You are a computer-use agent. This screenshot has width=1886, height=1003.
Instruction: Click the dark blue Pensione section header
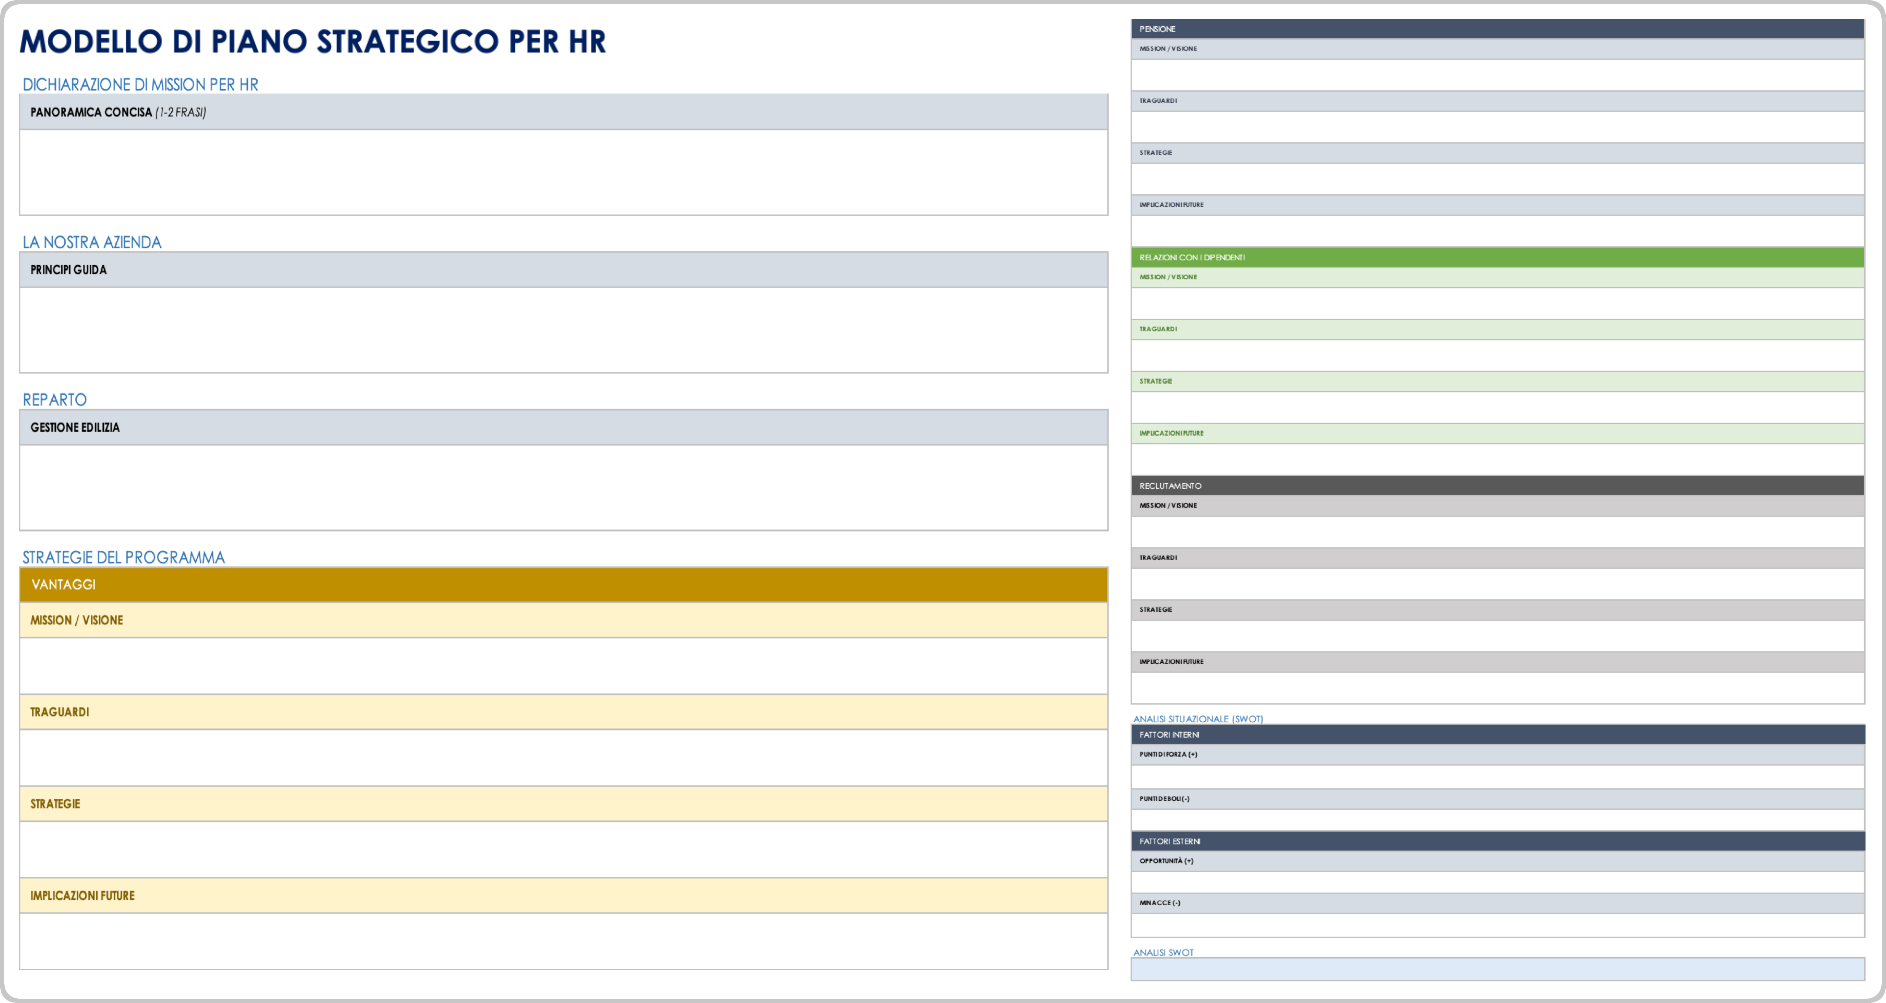(1497, 29)
